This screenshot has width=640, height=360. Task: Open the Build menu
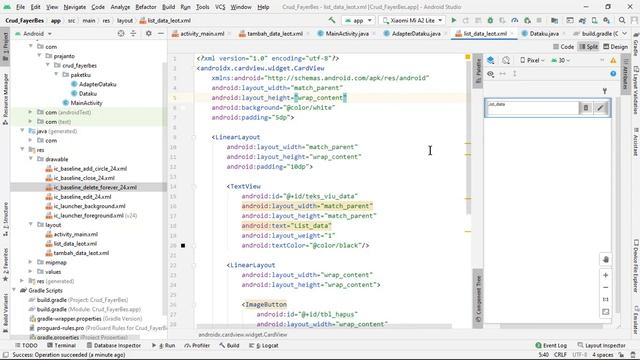click(x=168, y=7)
